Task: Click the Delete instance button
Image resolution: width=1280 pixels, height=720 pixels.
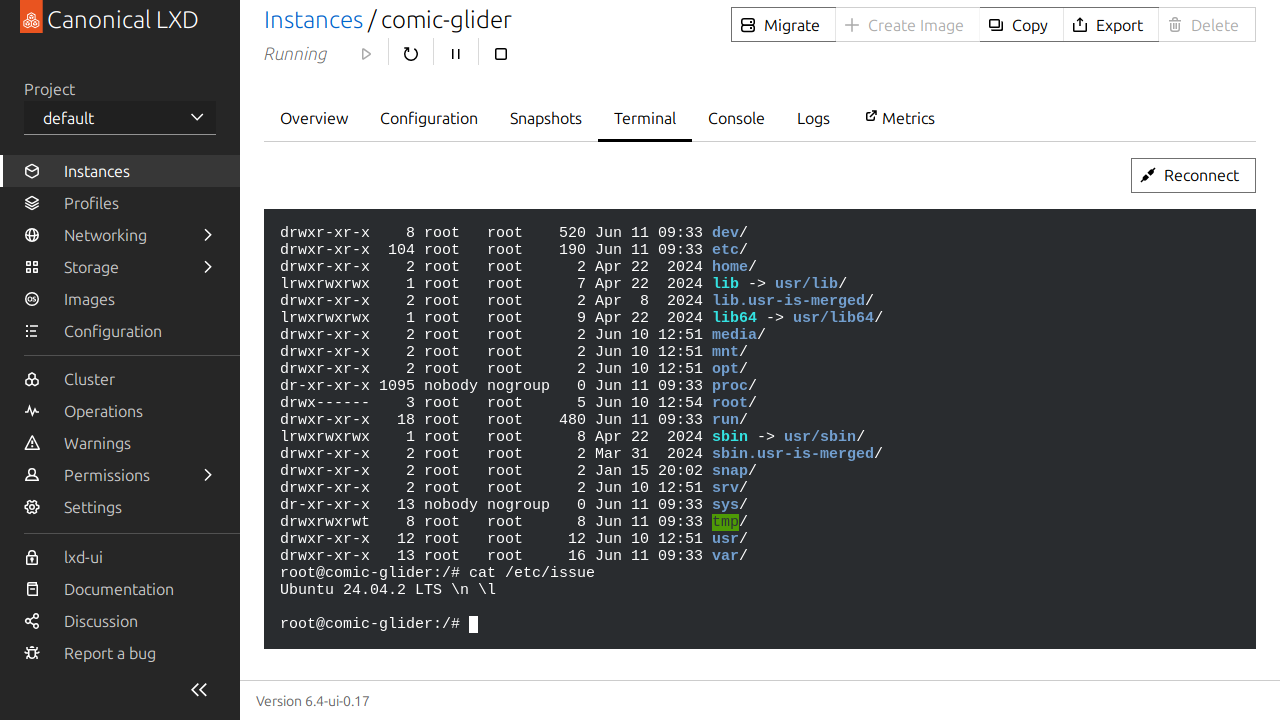Action: [1207, 25]
